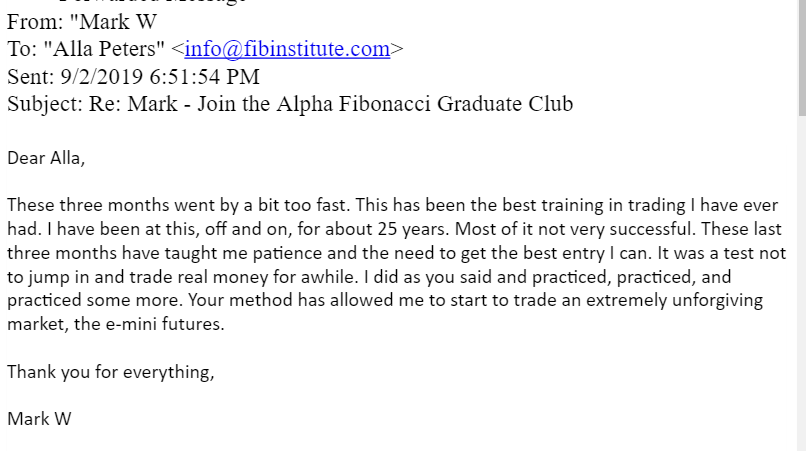Click the time 6:51:54 PM
This screenshot has height=451, width=806.
tap(205, 77)
